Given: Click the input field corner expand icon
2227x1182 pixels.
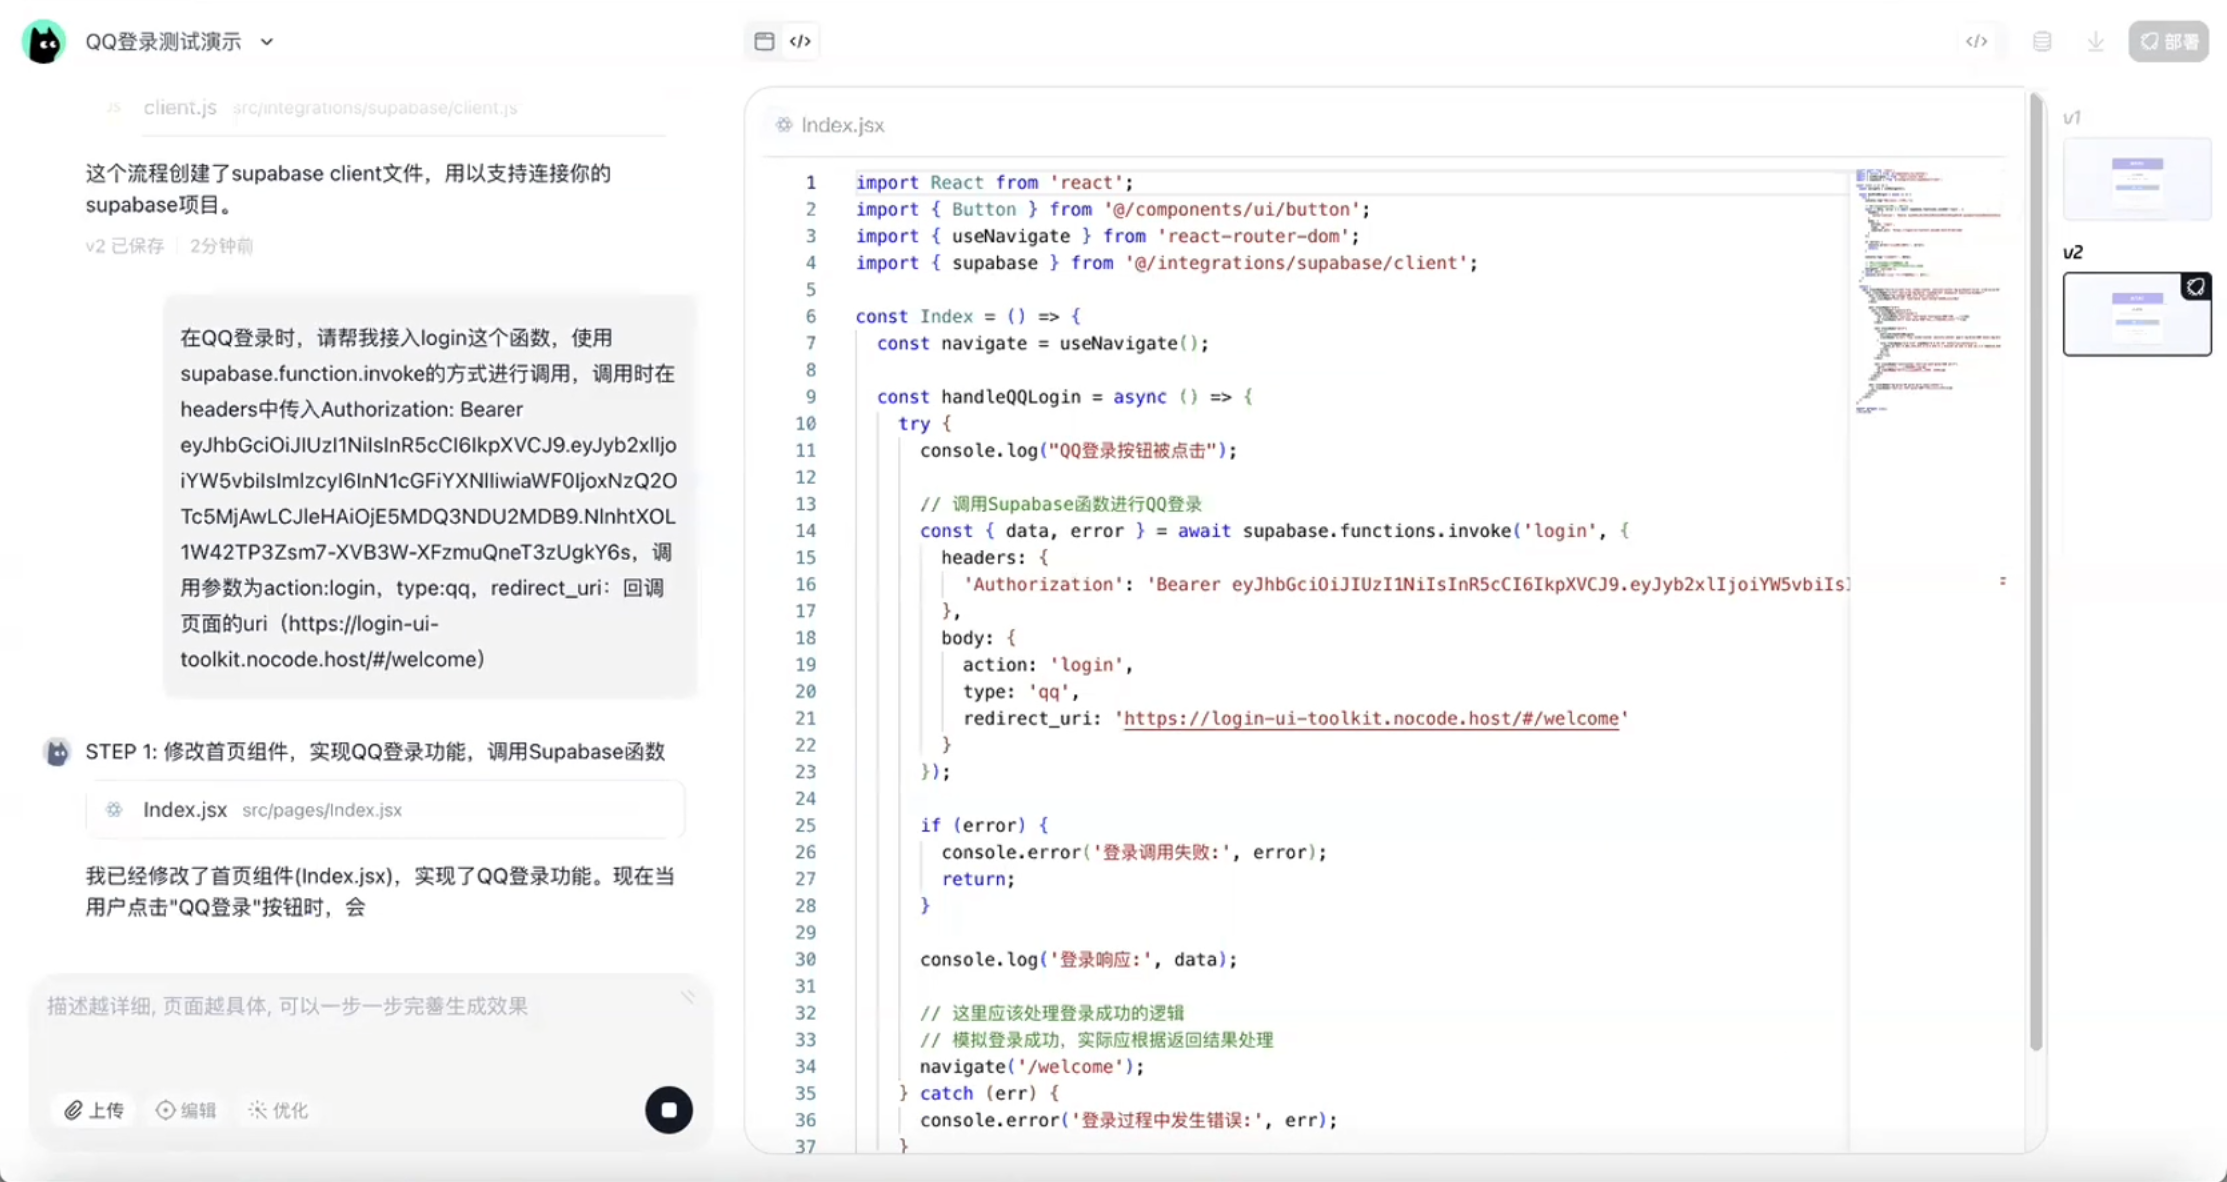Looking at the screenshot, I should pyautogui.click(x=688, y=996).
